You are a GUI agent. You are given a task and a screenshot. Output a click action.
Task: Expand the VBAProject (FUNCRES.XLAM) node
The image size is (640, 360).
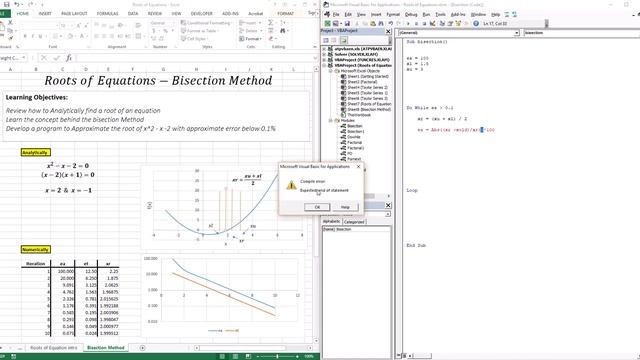325,60
